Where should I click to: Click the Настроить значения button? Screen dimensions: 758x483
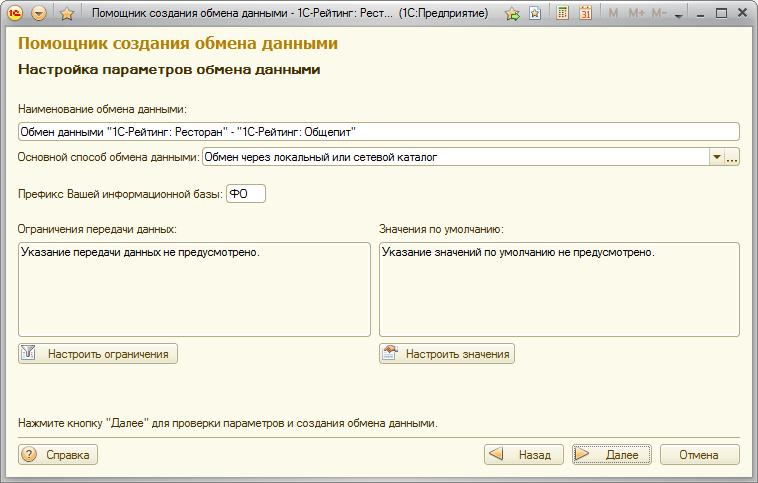pos(447,353)
